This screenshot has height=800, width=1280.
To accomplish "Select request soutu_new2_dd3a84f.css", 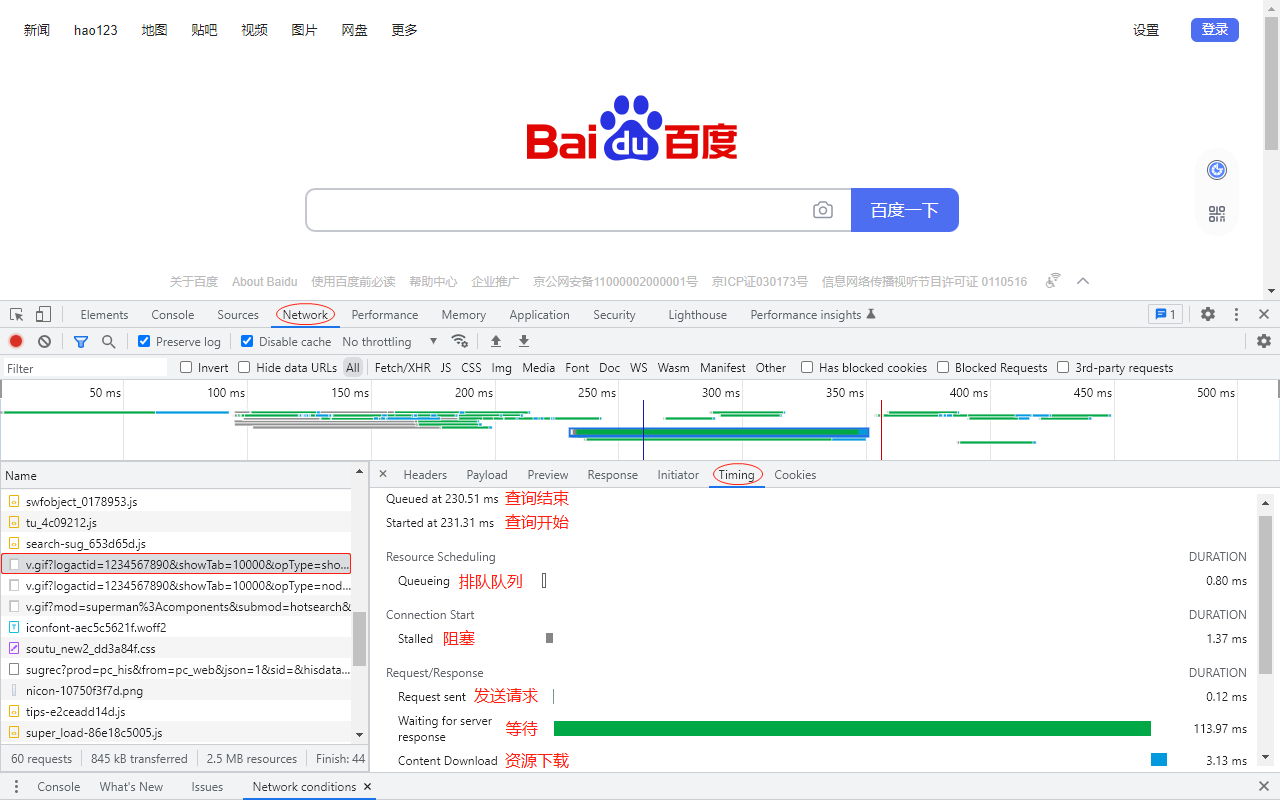I will pos(176,648).
